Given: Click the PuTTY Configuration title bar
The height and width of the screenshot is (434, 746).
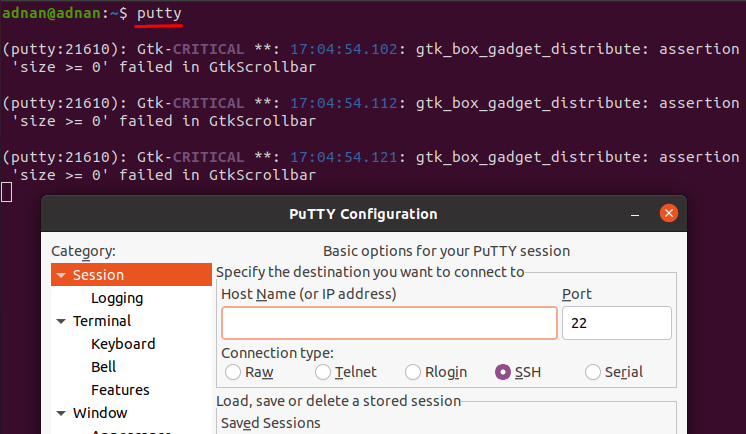Looking at the screenshot, I should [x=363, y=214].
